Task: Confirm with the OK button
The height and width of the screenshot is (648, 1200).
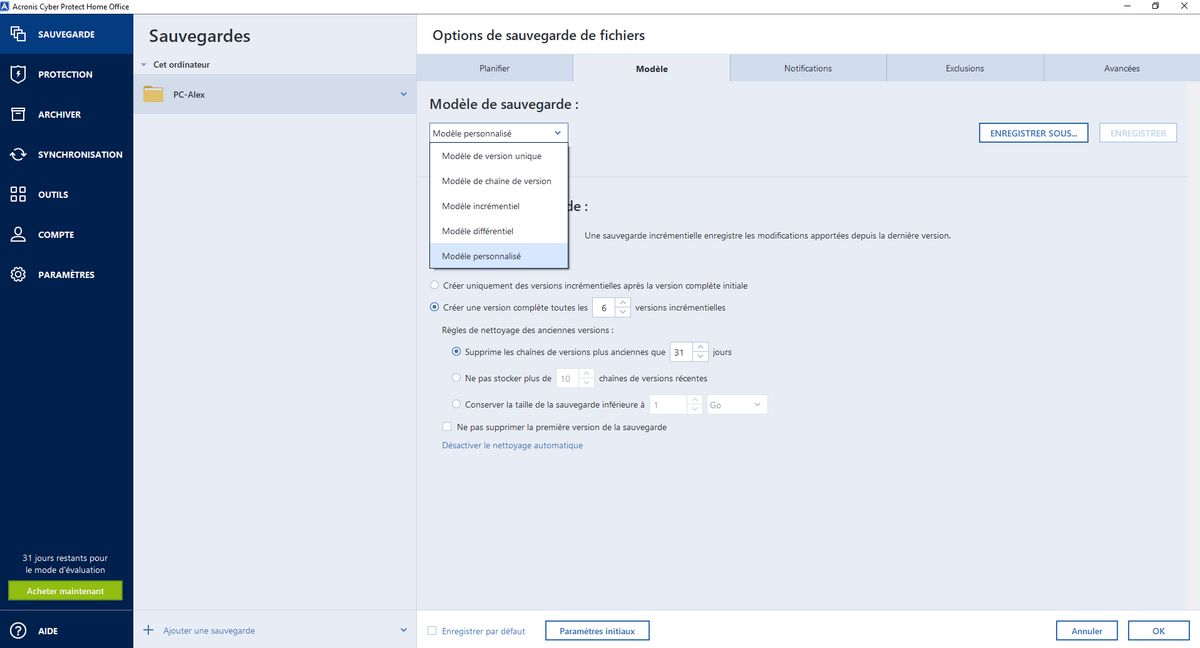Action: 1158,631
